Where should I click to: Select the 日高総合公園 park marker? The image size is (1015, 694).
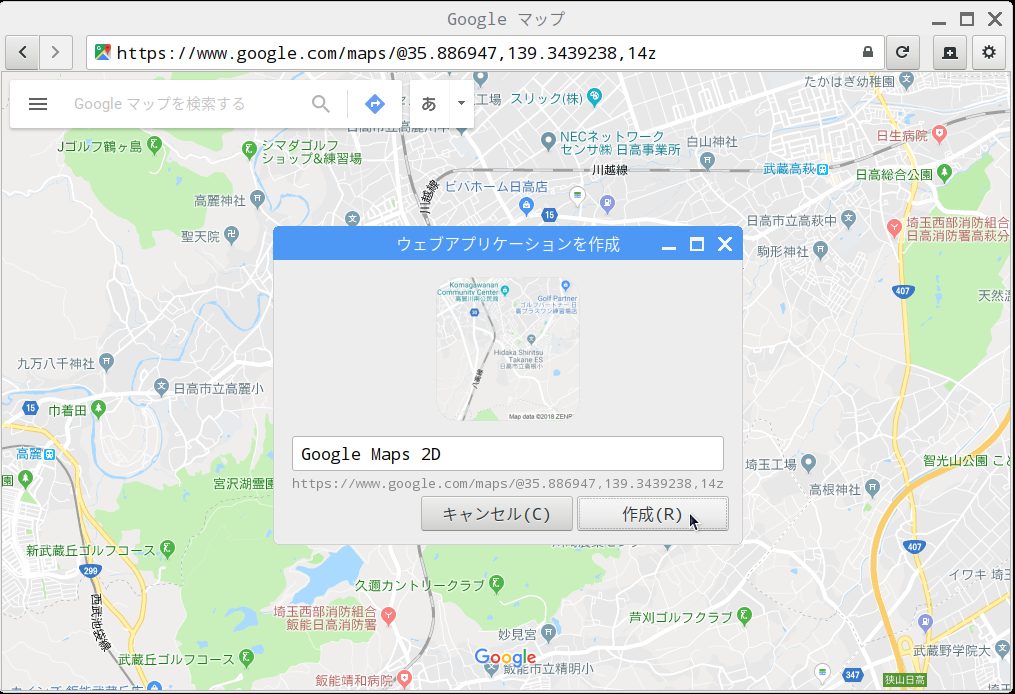pyautogui.click(x=944, y=173)
